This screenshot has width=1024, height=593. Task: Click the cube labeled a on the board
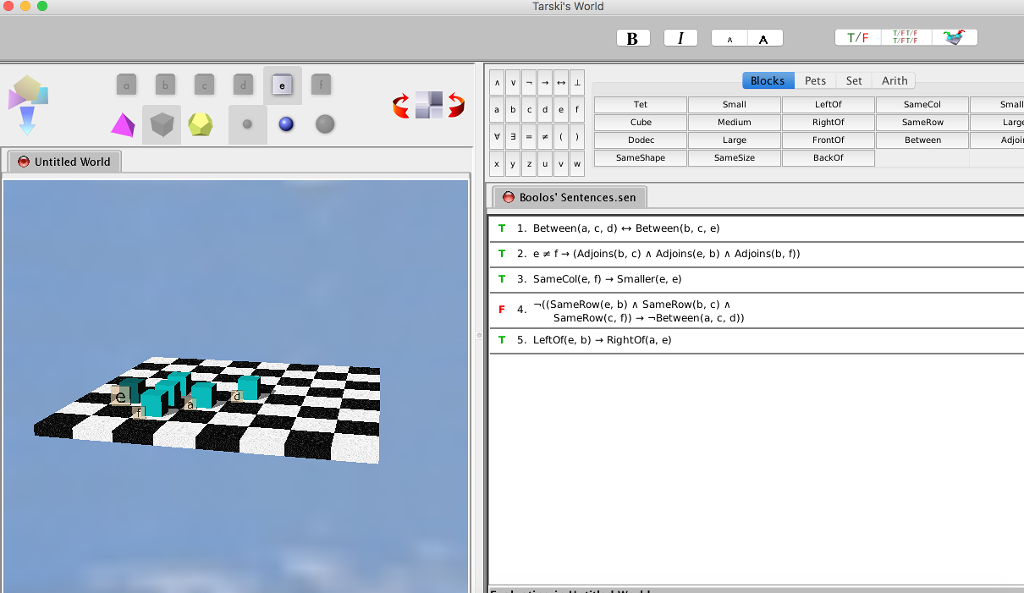[203, 395]
